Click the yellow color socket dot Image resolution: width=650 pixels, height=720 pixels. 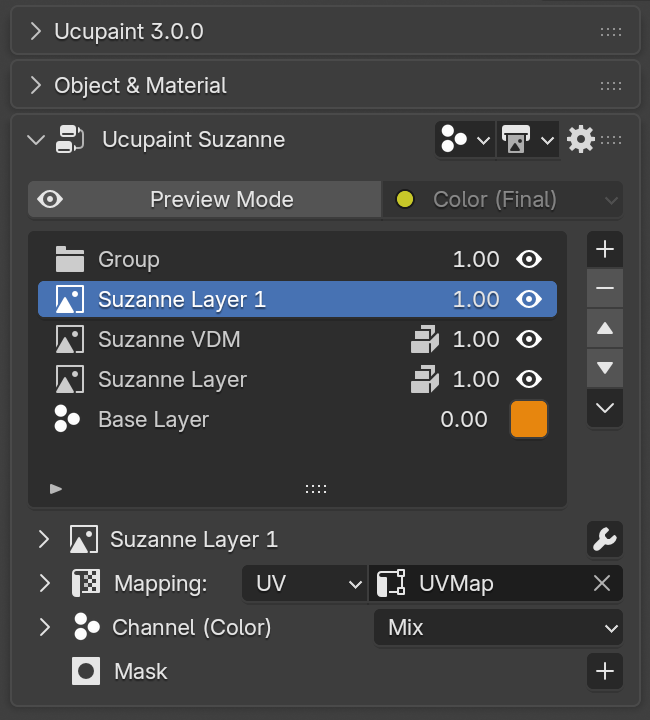pos(405,199)
